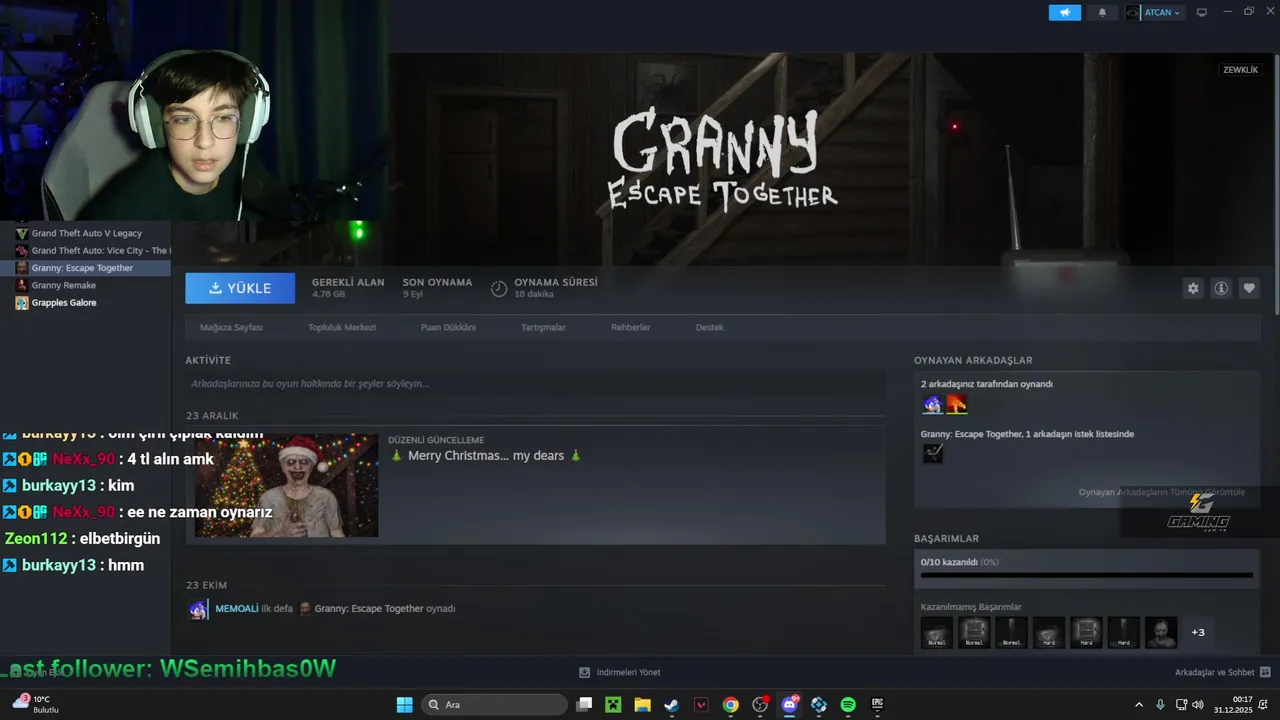Show +3 more achievements
This screenshot has height=720, width=1280.
point(1198,632)
